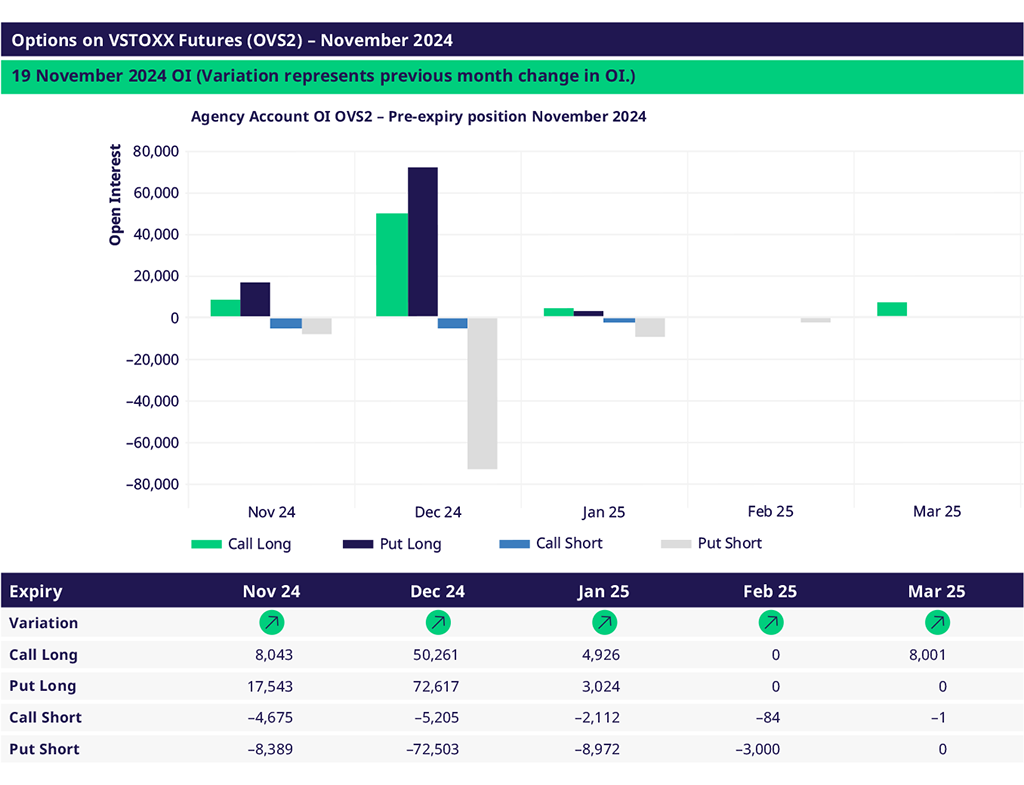Image resolution: width=1024 pixels, height=785 pixels.
Task: Toggle the Call Short series legend label
Action: [569, 543]
